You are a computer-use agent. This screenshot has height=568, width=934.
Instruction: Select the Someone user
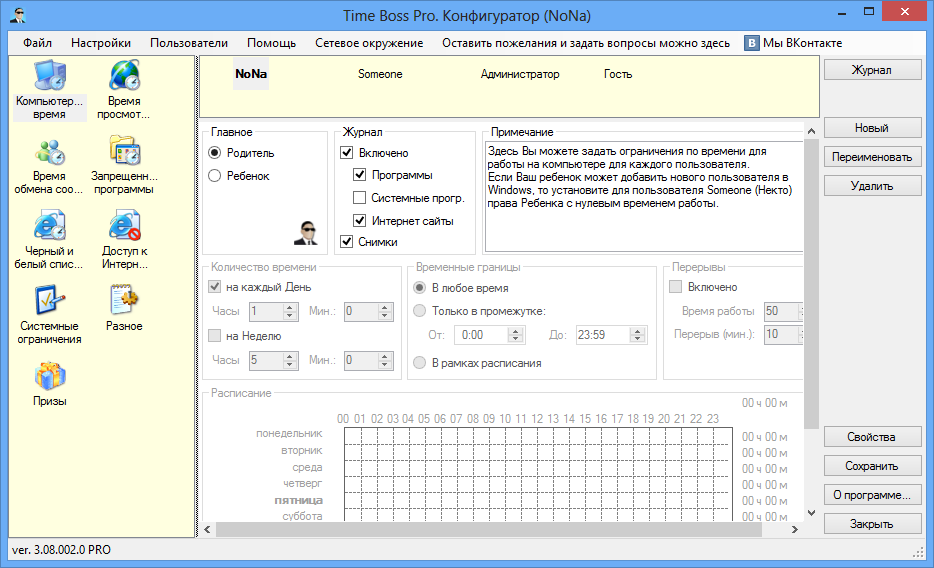(x=380, y=74)
